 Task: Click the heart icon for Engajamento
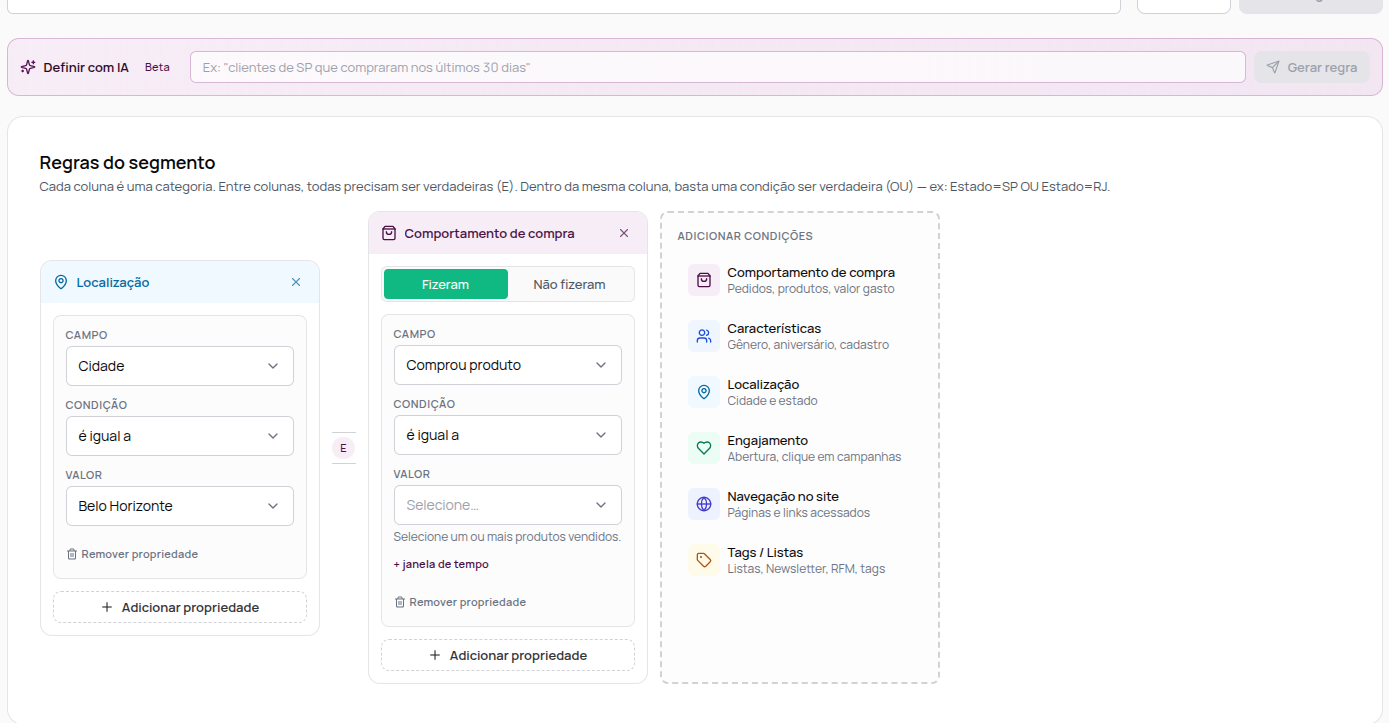[704, 448]
